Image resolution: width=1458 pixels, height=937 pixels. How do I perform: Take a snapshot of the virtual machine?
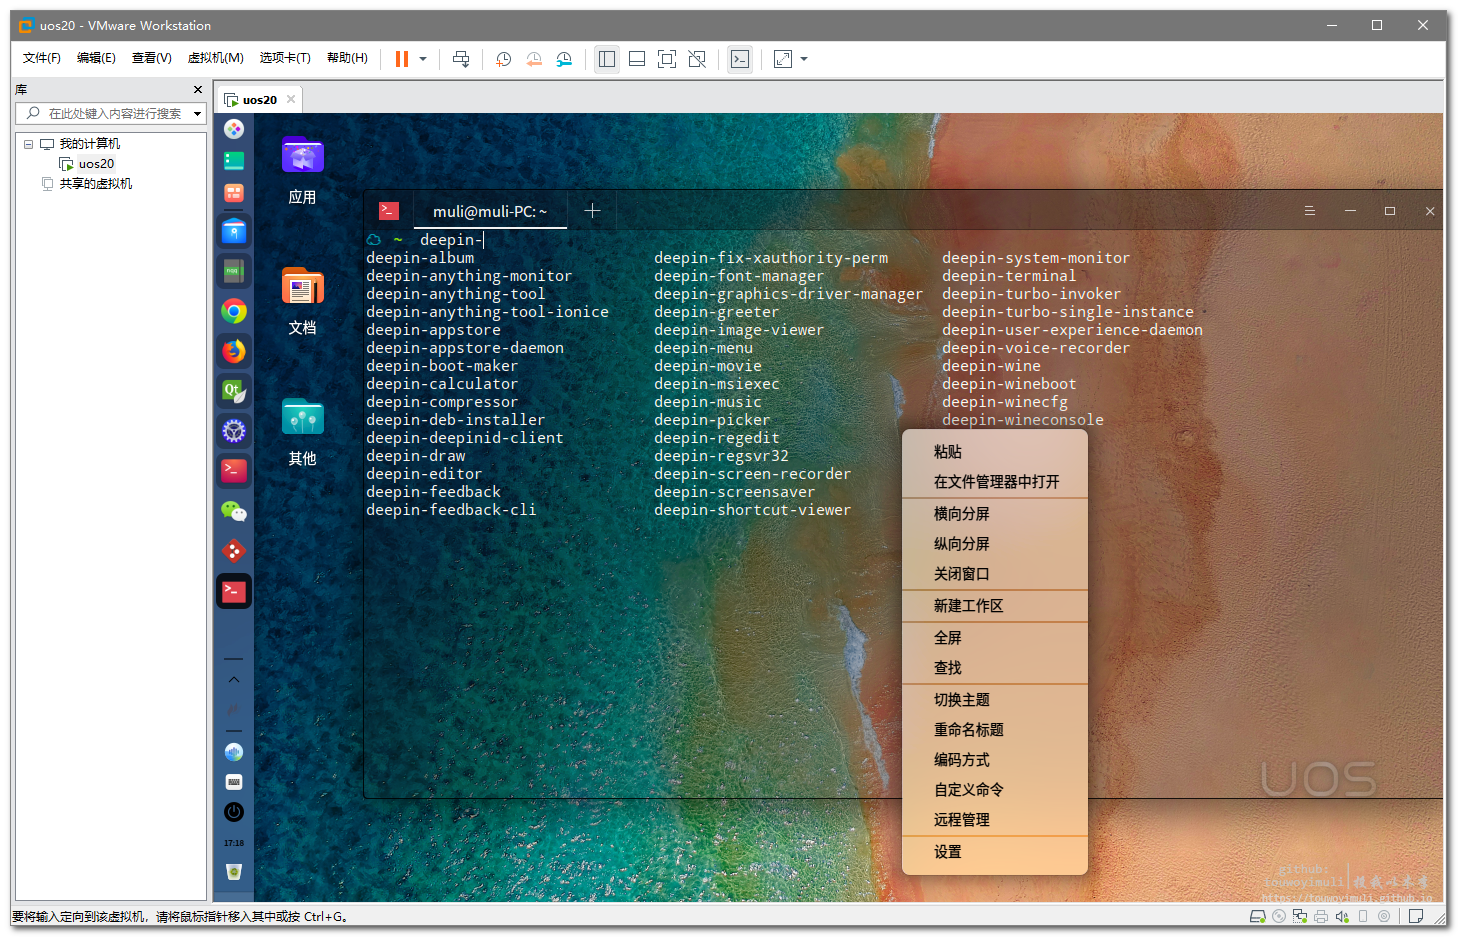[x=504, y=59]
